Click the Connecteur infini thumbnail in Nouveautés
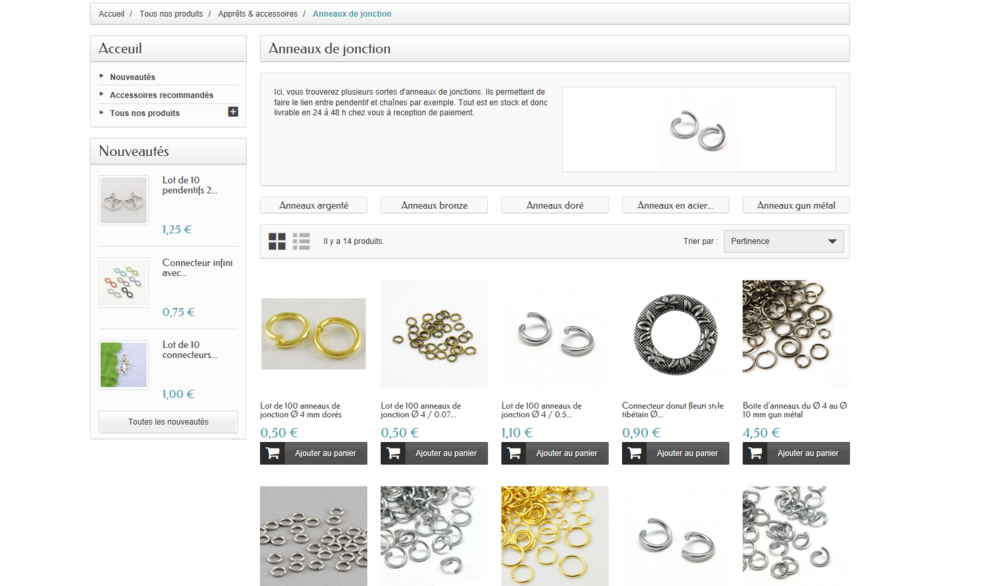The width and height of the screenshot is (1000, 586). [x=123, y=282]
